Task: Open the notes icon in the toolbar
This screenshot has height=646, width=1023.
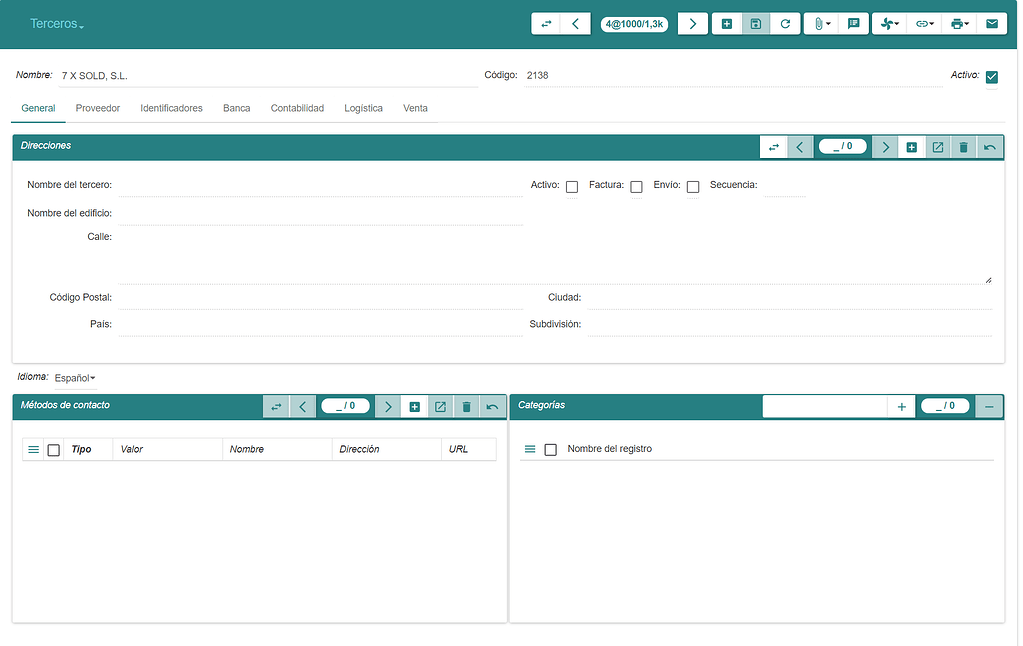Action: click(x=853, y=22)
